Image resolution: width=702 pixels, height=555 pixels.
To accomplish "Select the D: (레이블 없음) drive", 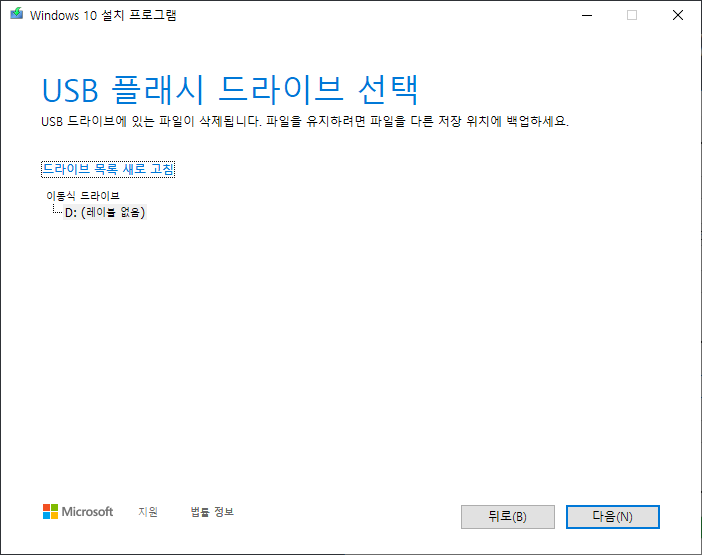I will pos(105,212).
